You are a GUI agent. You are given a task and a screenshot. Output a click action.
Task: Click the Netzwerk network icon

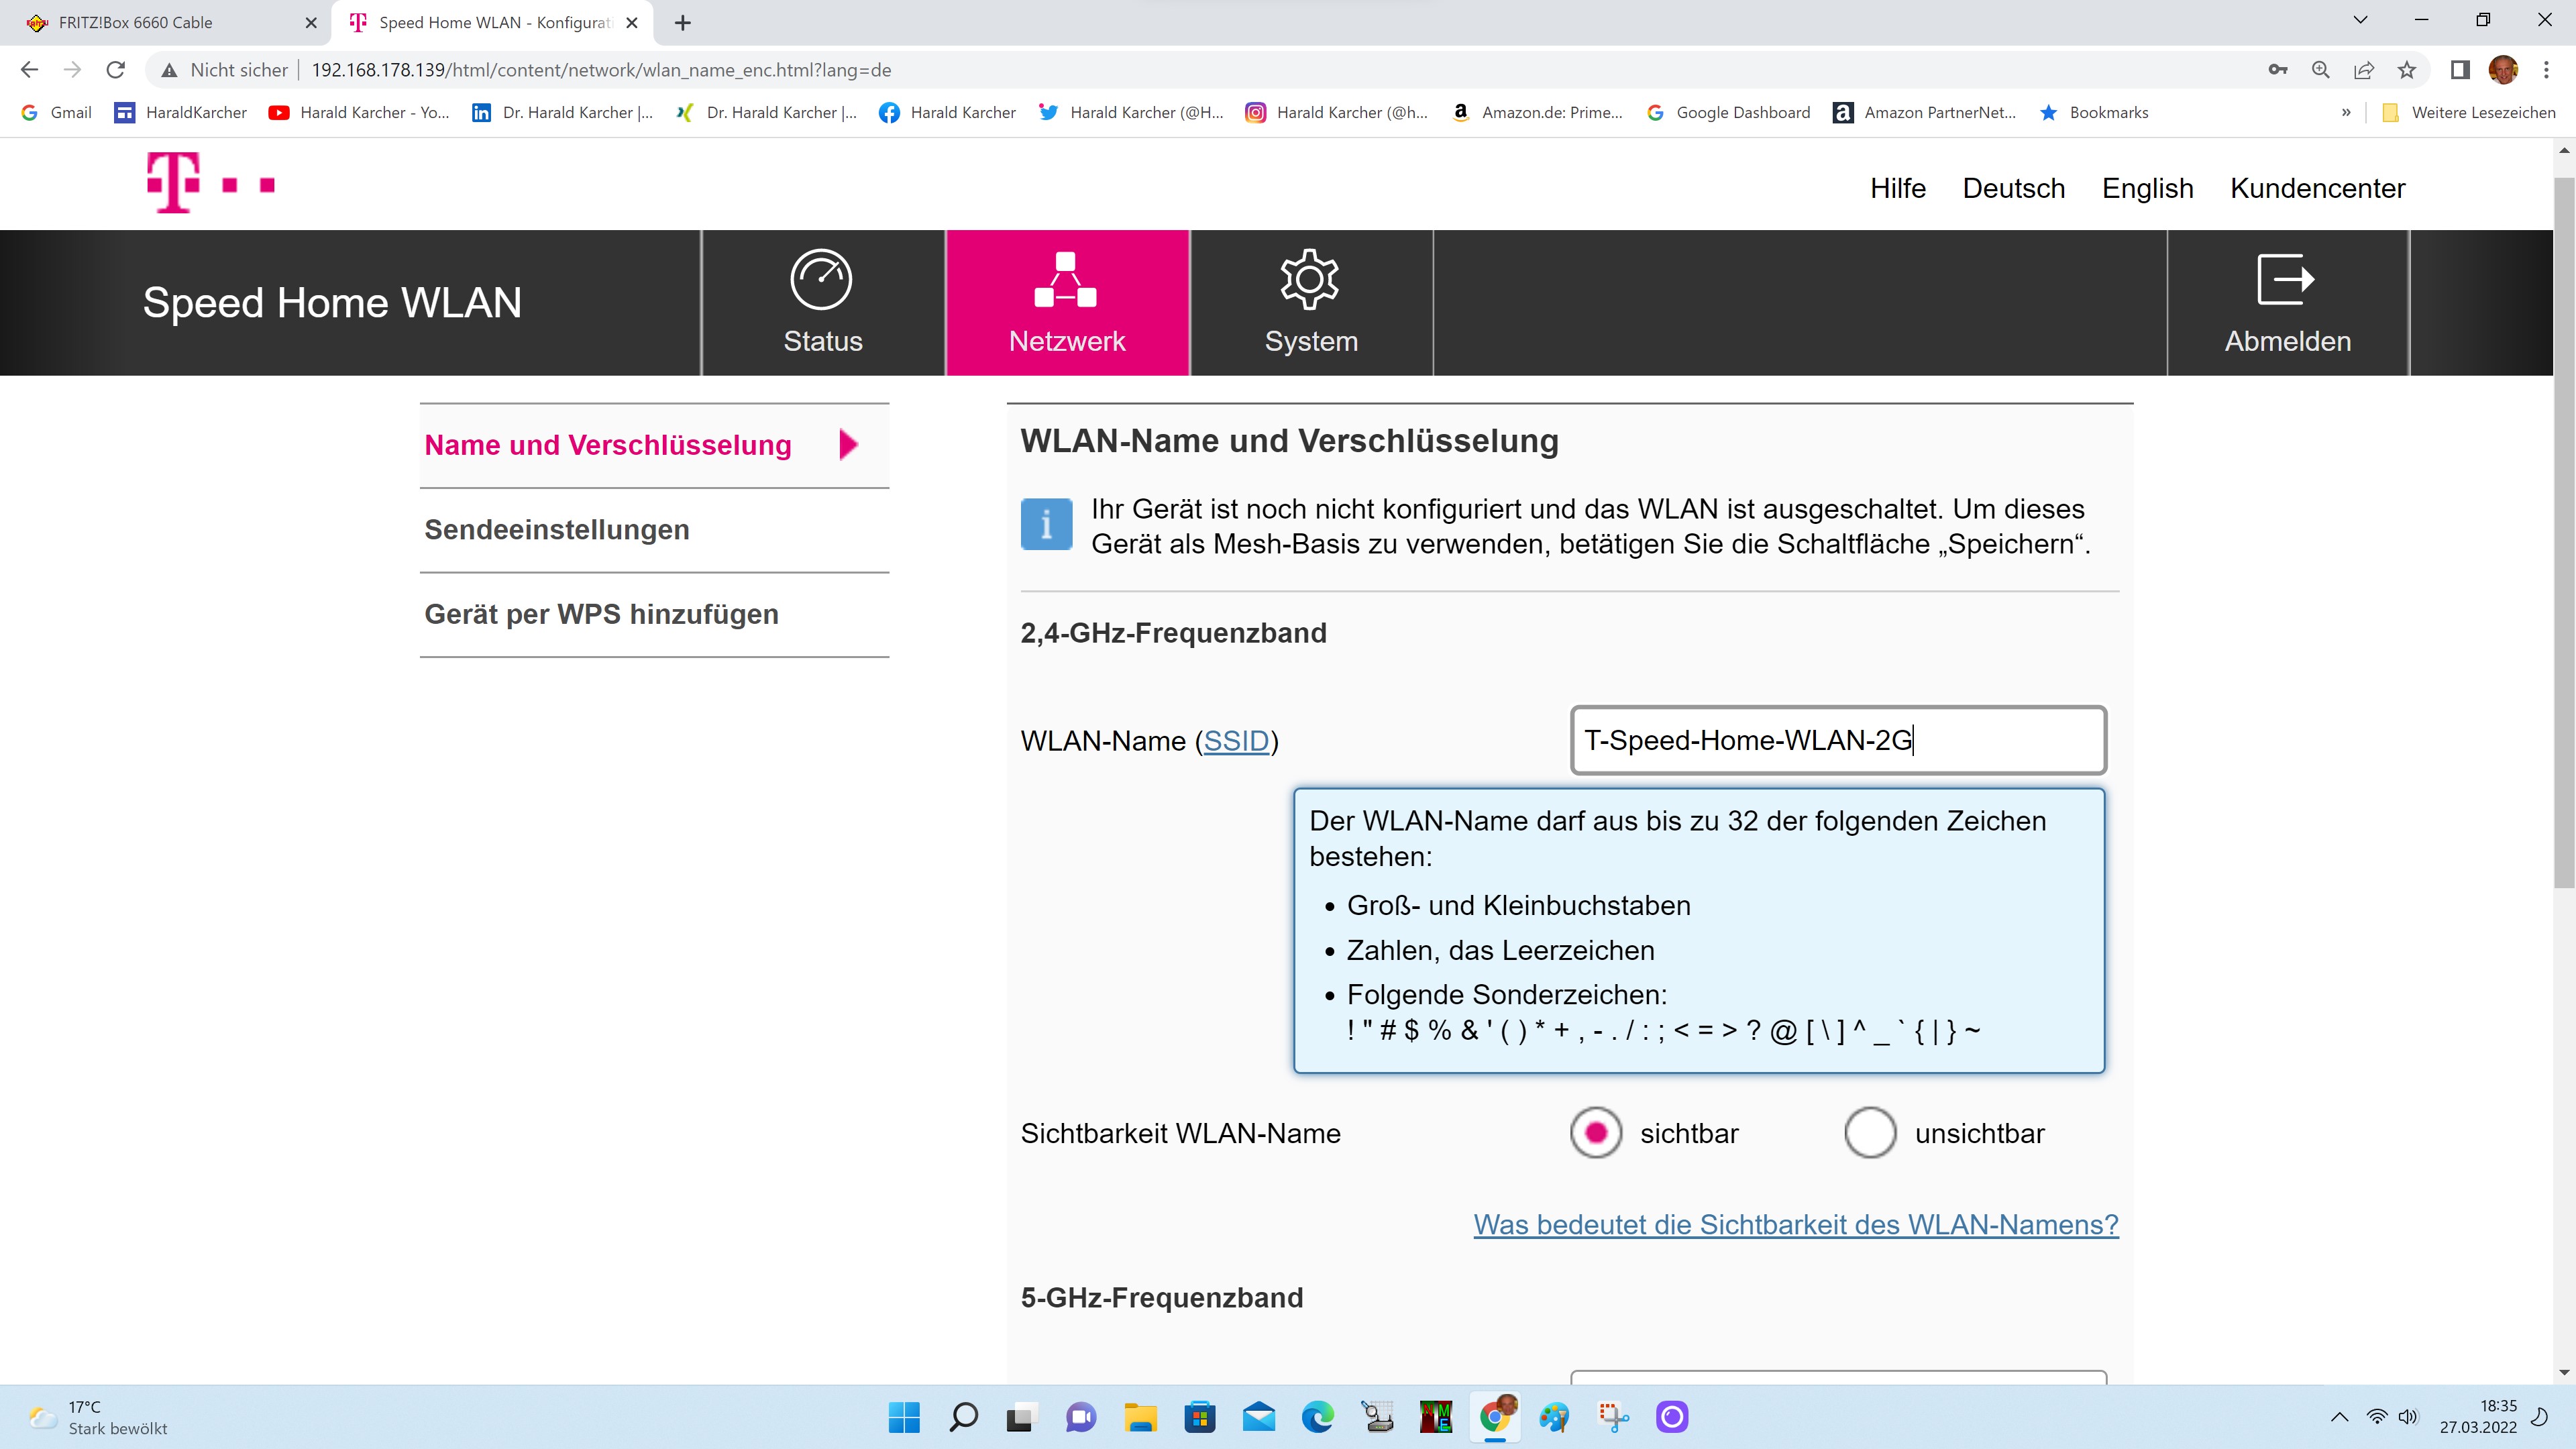point(1065,279)
